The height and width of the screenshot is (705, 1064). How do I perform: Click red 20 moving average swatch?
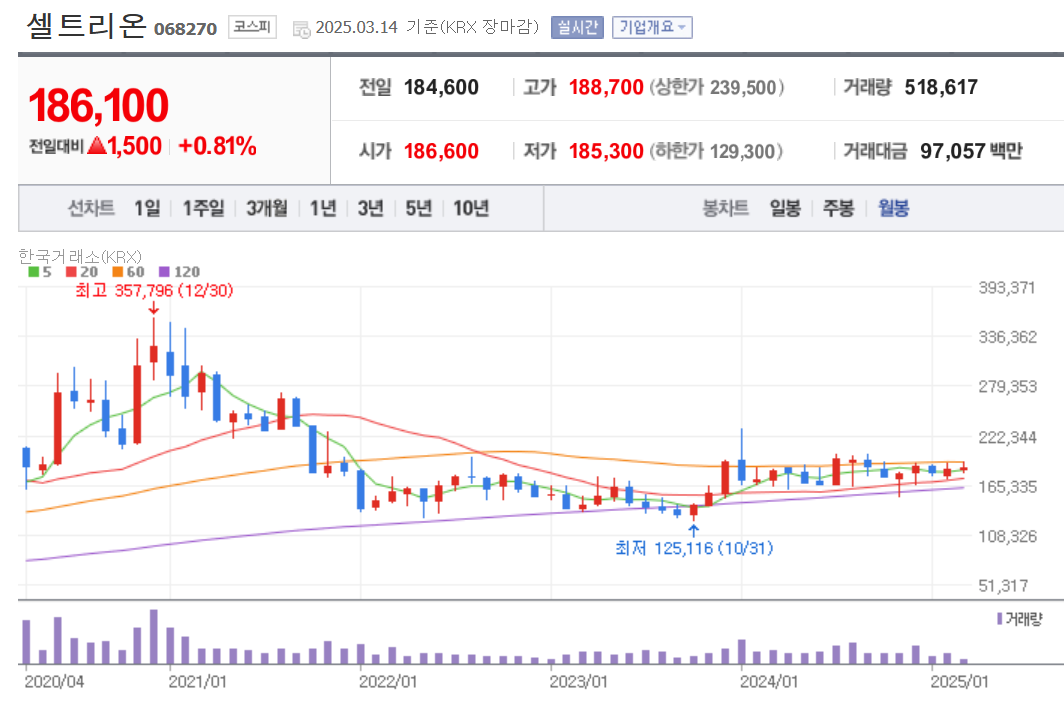click(x=71, y=272)
